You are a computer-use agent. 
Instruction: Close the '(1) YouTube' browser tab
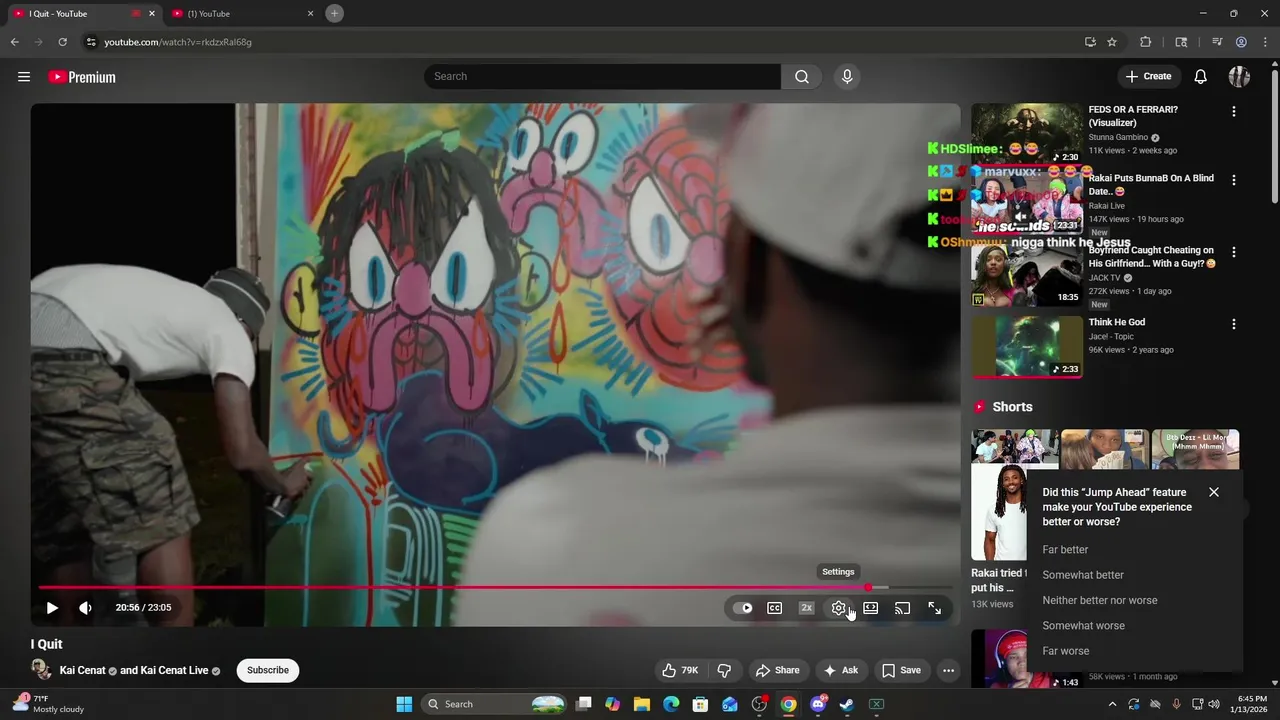(x=310, y=13)
